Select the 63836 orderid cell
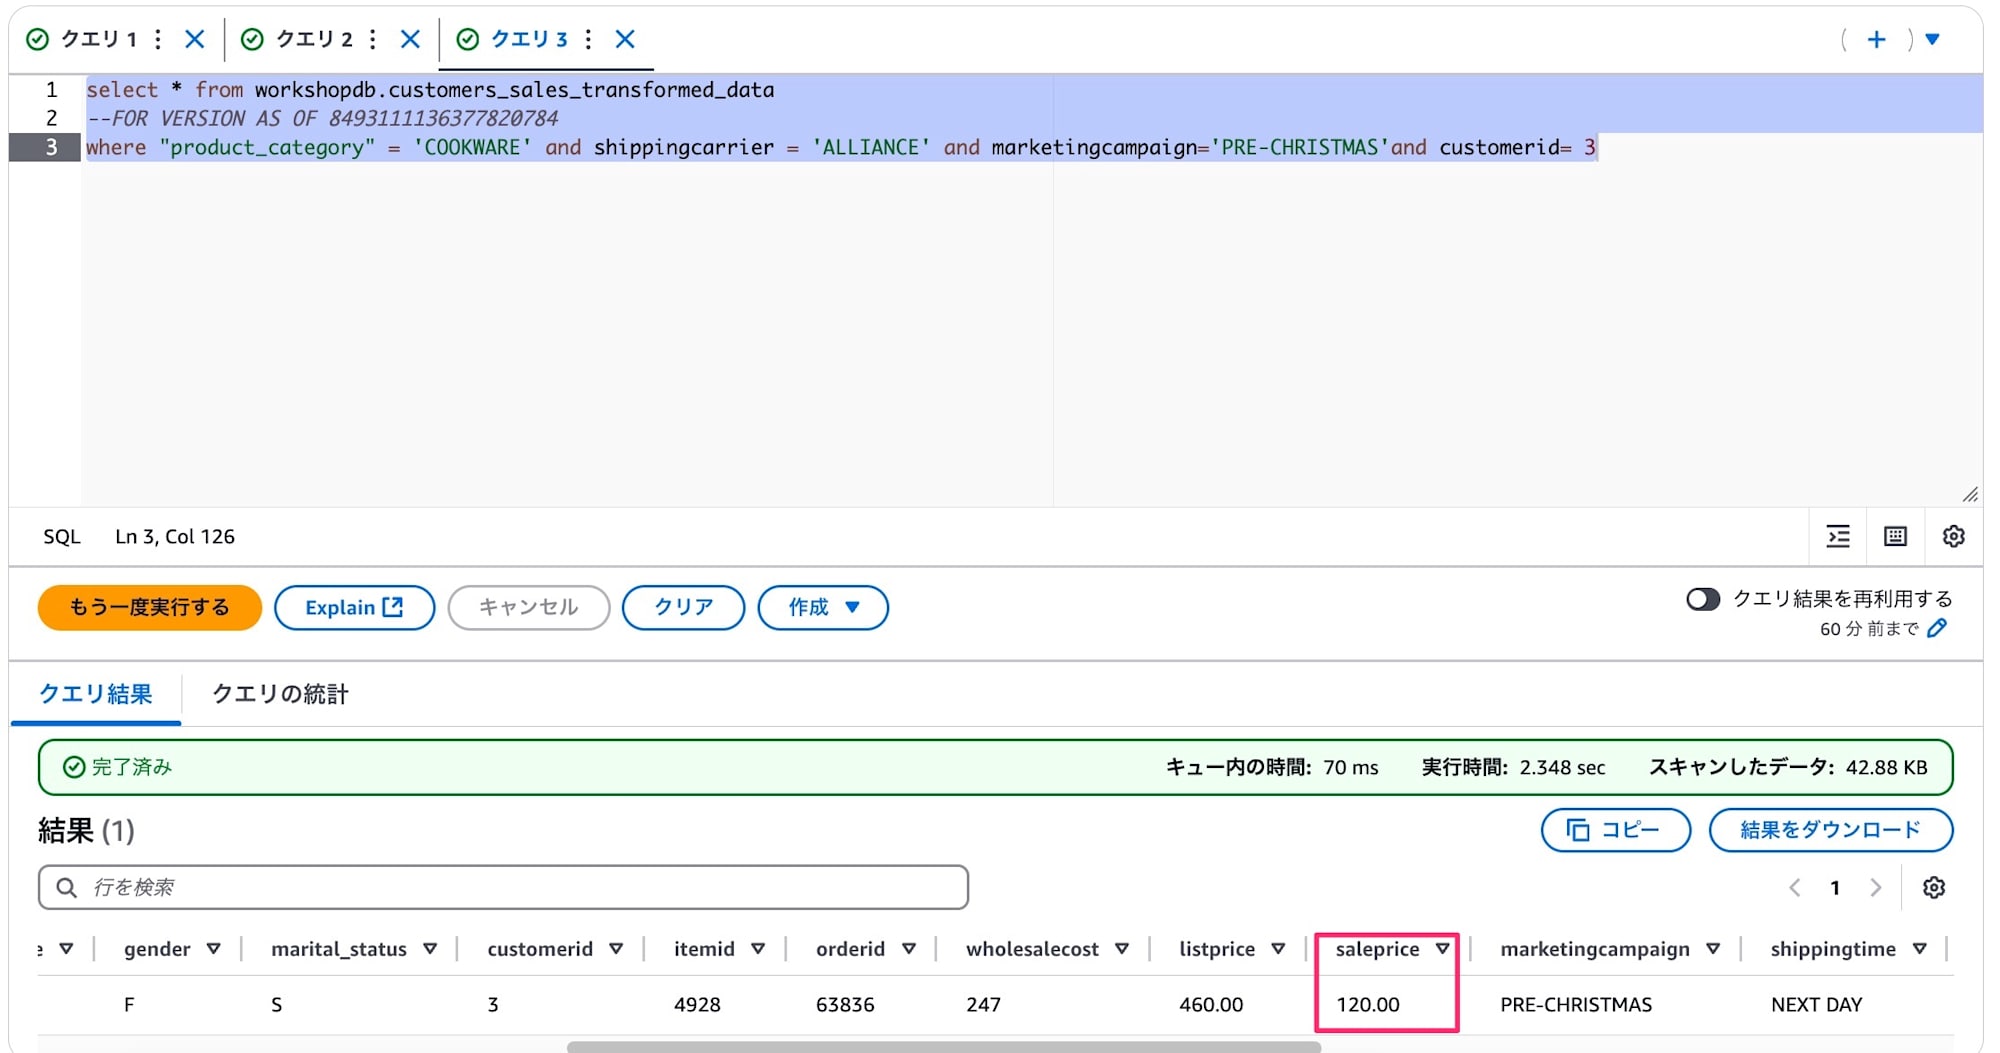The width and height of the screenshot is (2000, 1053). (x=845, y=1004)
